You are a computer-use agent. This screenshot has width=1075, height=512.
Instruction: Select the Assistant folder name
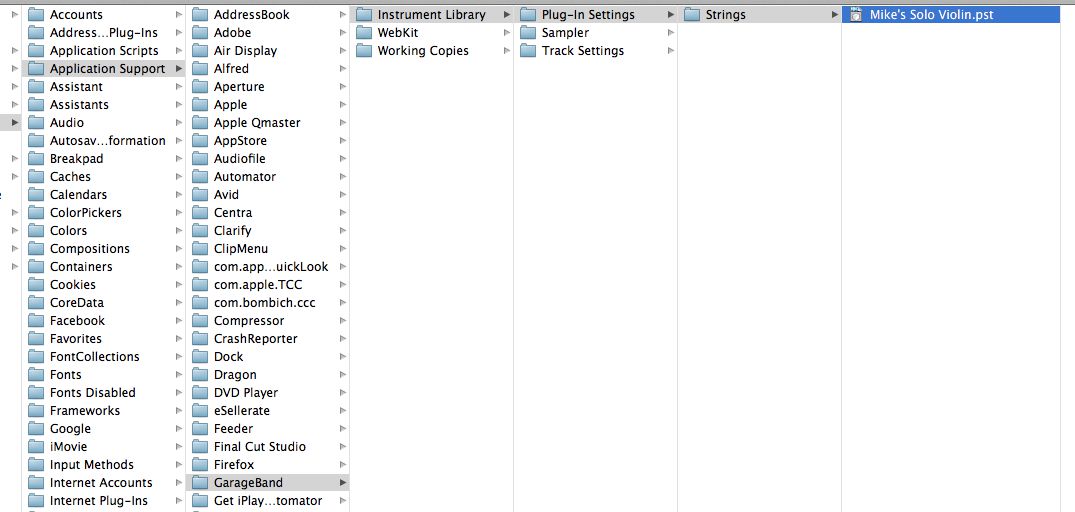[76, 86]
